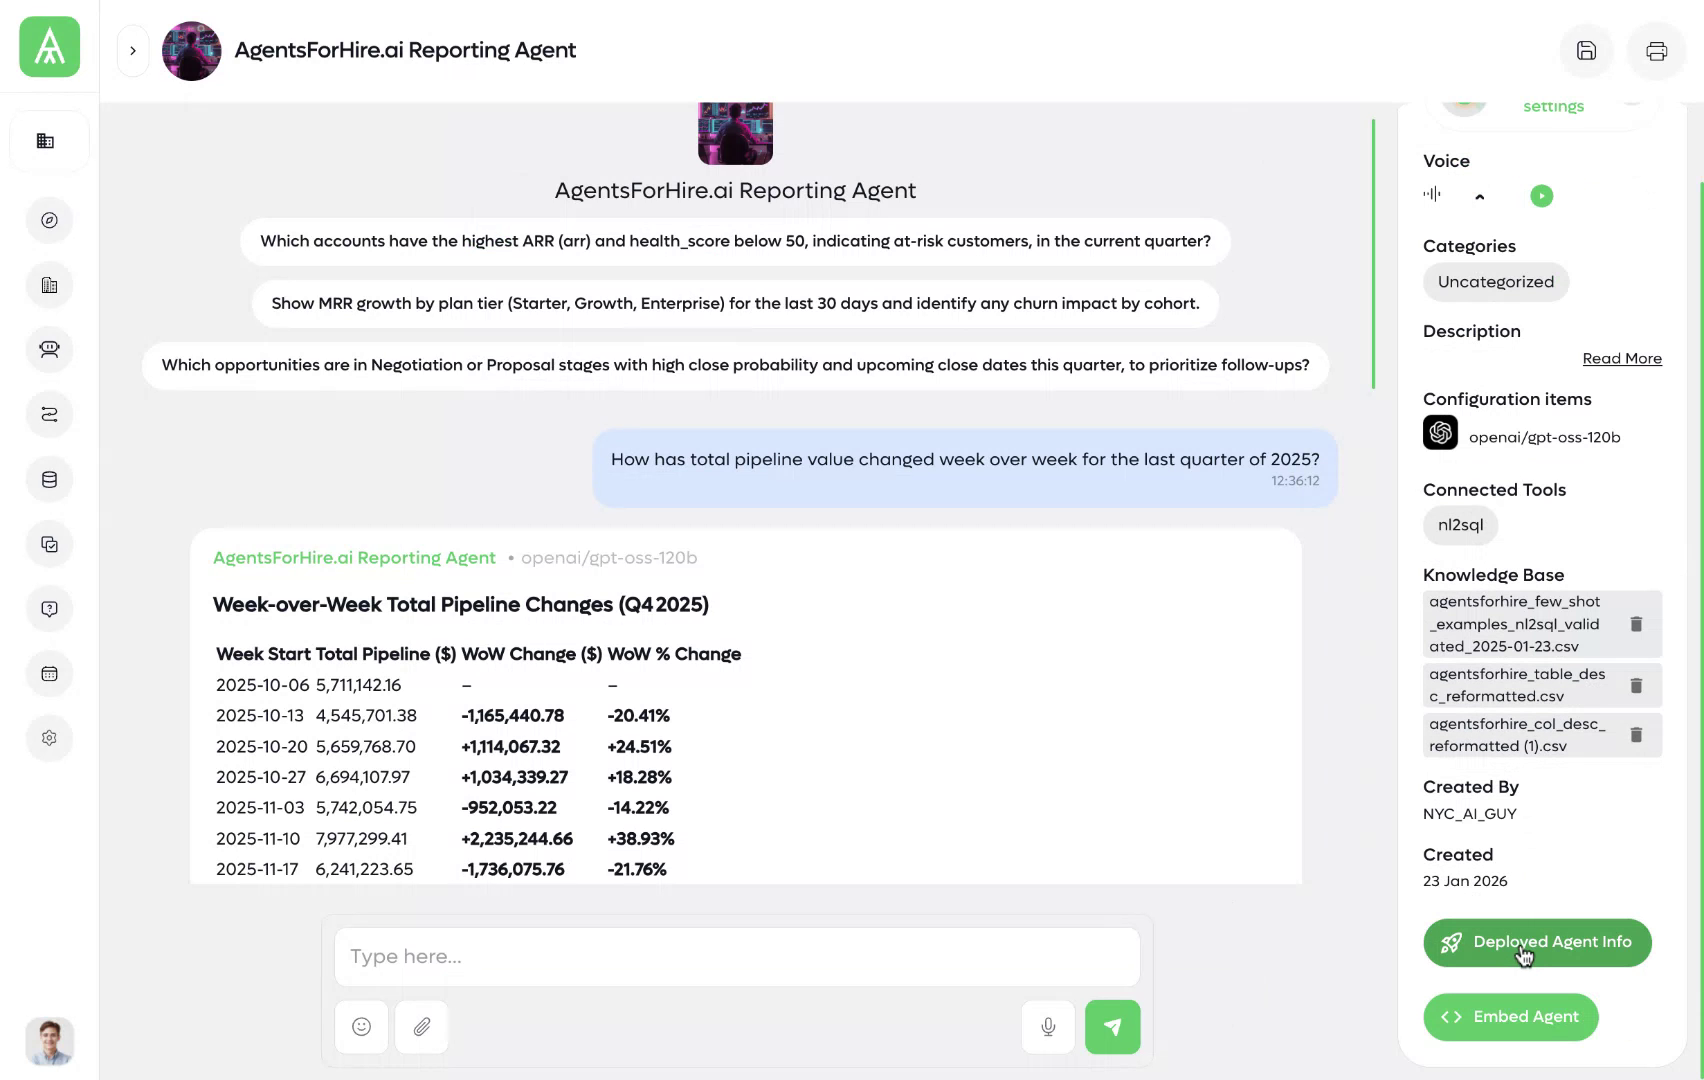Play the voice preview button
The width and height of the screenshot is (1704, 1080).
click(x=1541, y=196)
